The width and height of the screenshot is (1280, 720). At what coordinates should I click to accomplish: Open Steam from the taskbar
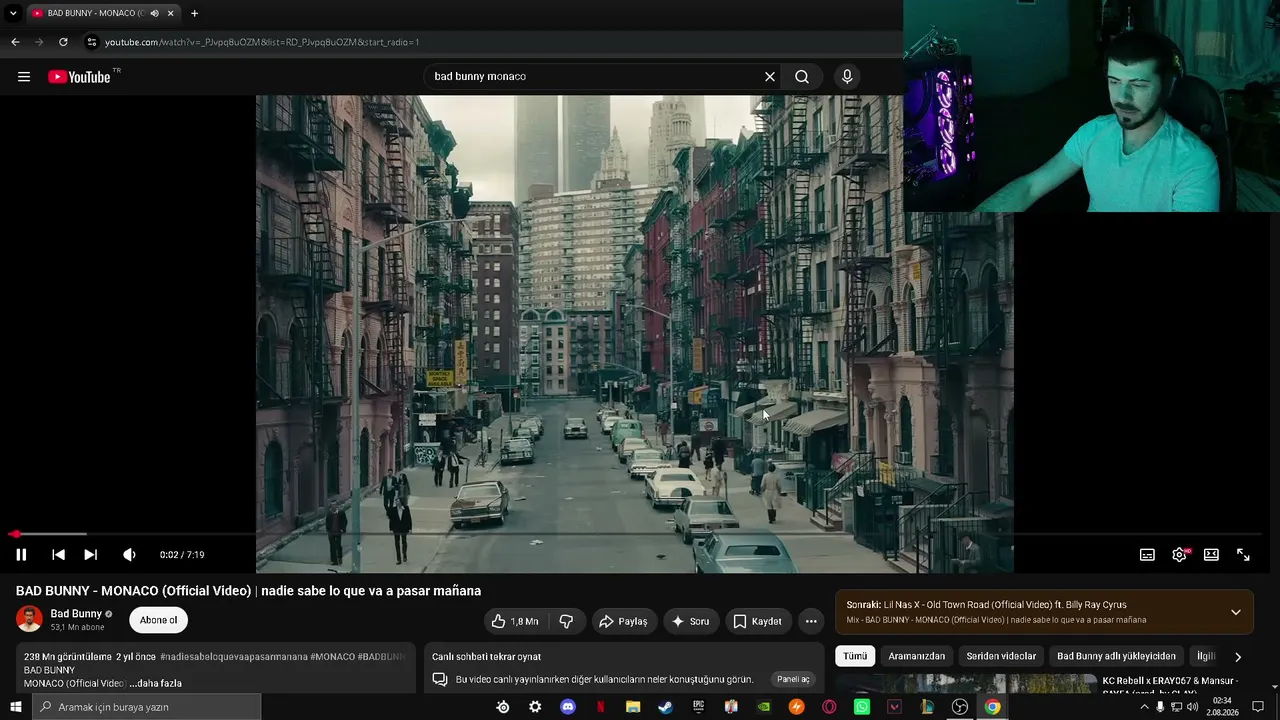click(x=665, y=707)
